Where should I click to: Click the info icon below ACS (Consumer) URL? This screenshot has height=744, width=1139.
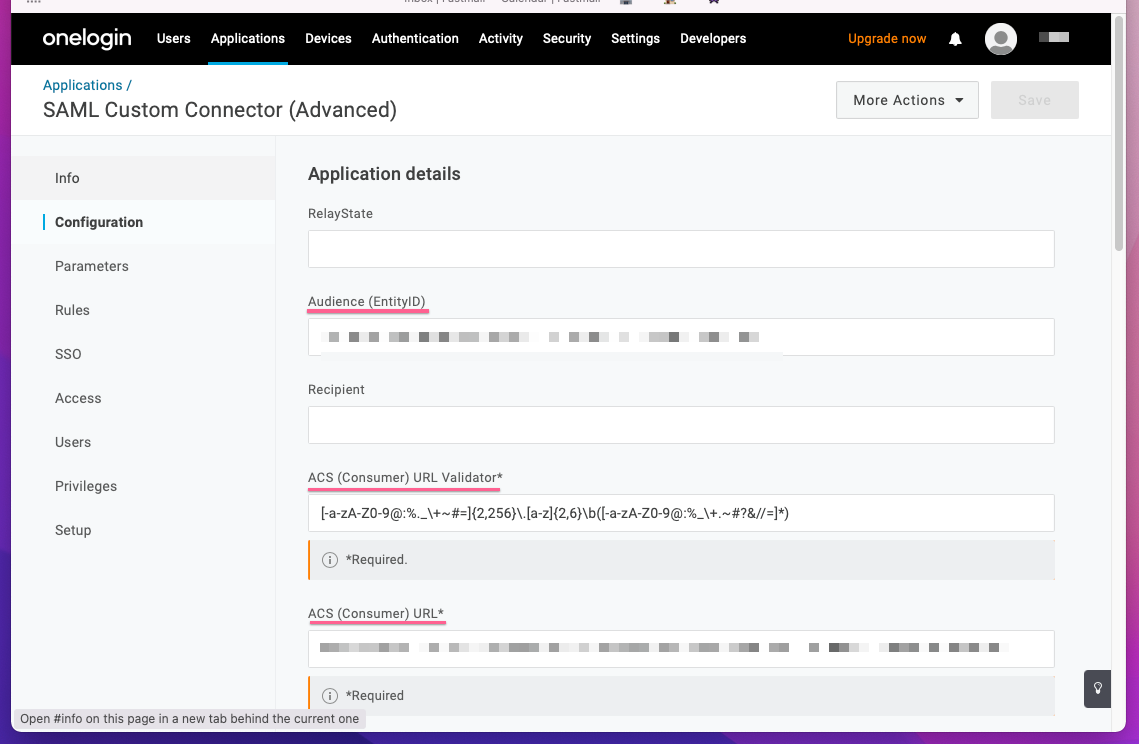tap(330, 696)
